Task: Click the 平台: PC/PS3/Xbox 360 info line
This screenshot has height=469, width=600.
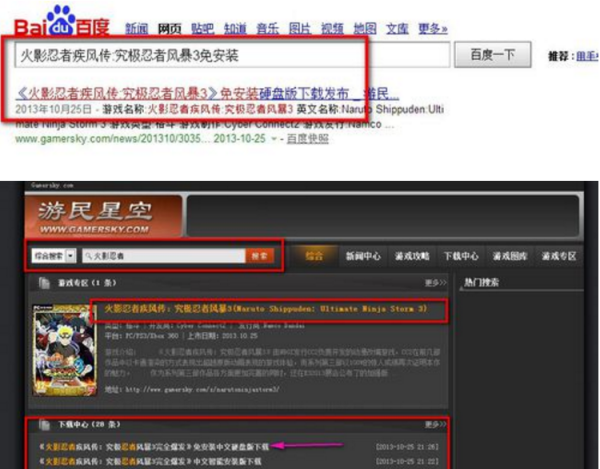Action: [x=181, y=336]
